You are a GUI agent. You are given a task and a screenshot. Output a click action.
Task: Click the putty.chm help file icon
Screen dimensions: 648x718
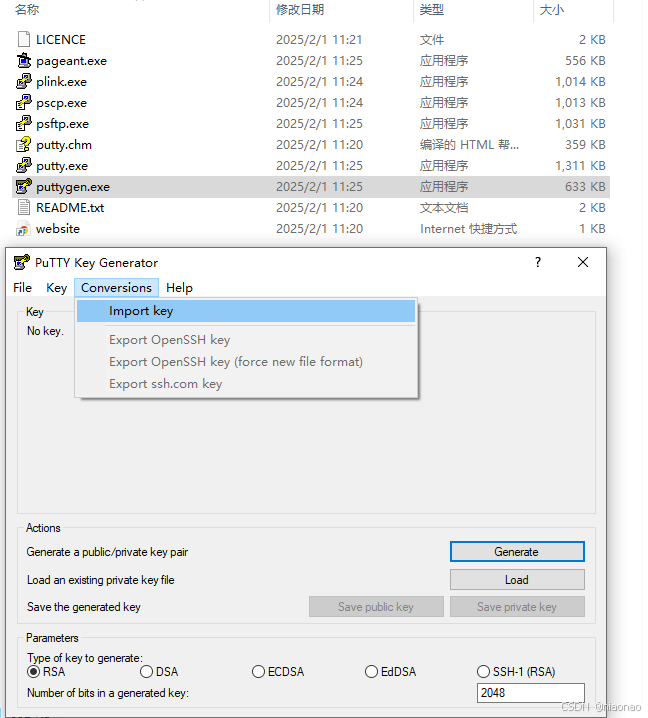pos(24,145)
